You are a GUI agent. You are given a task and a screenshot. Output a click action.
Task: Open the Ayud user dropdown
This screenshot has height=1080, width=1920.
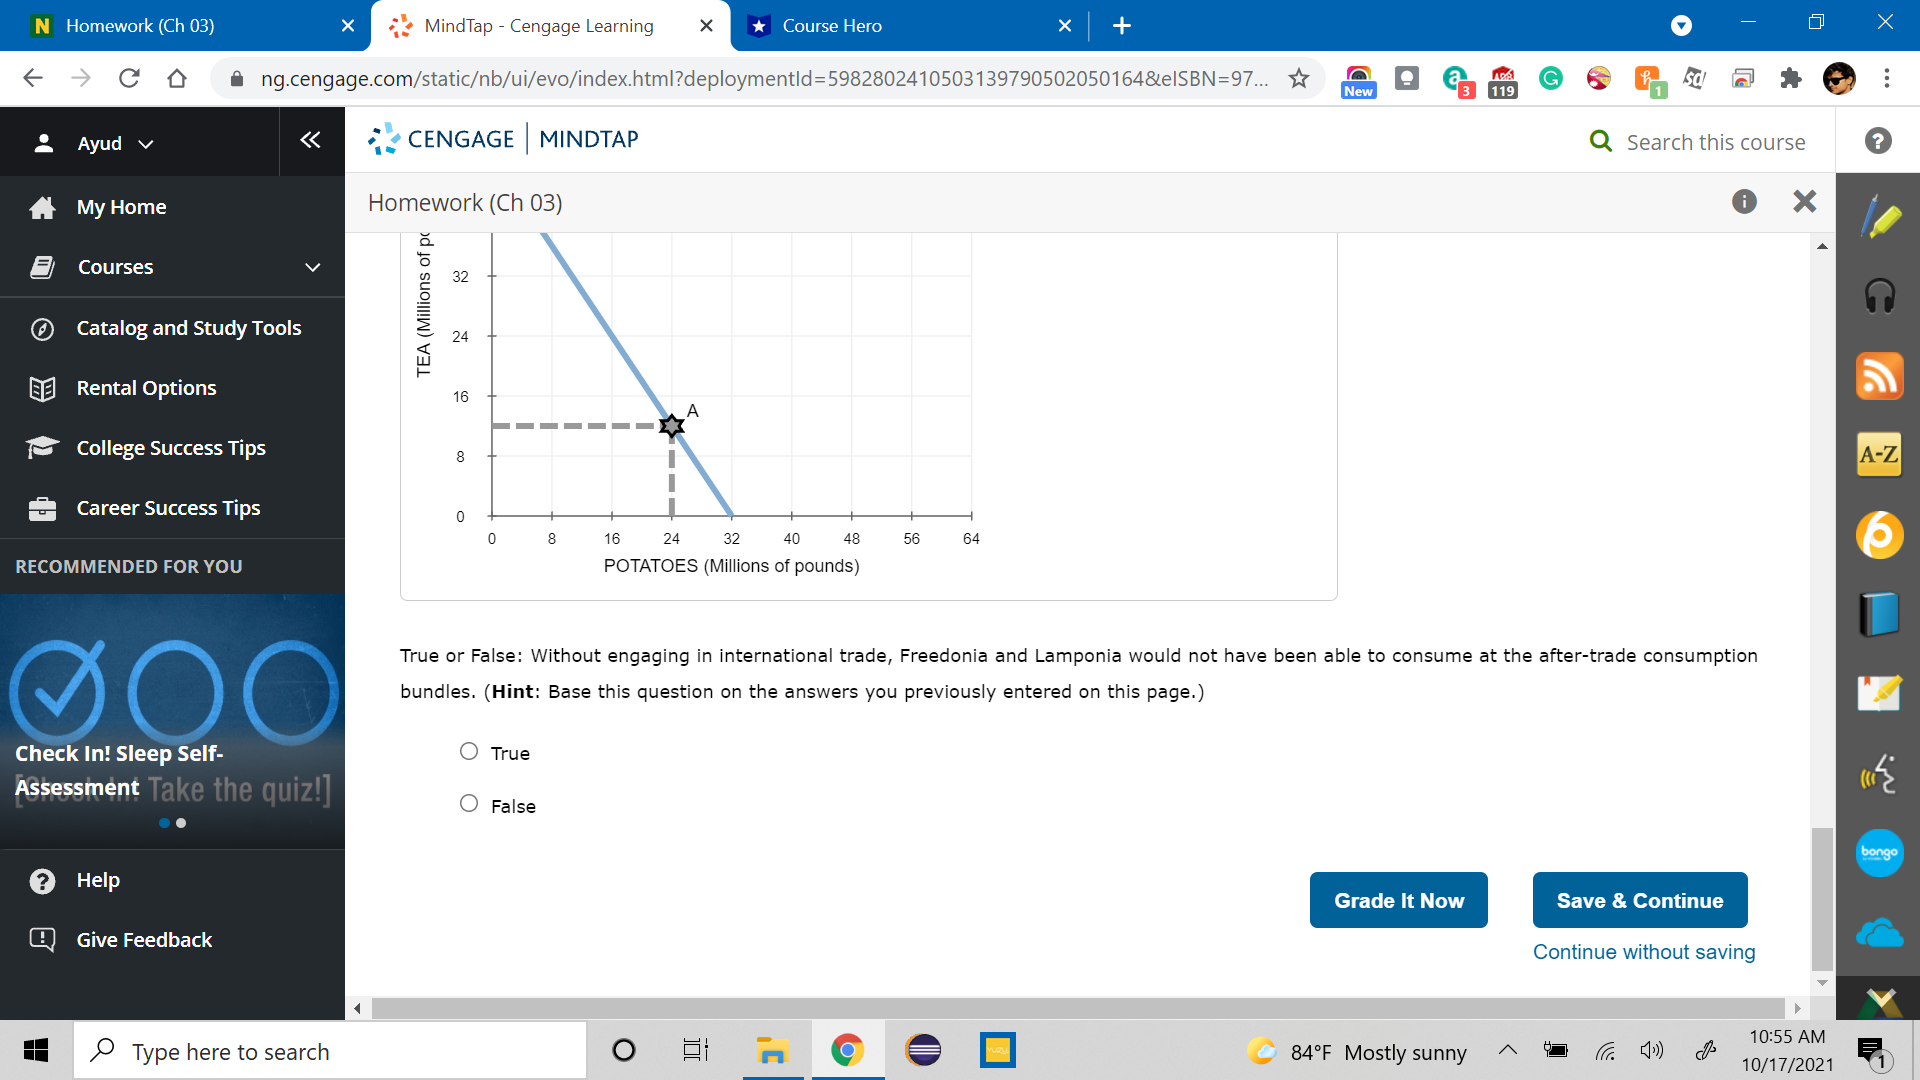pyautogui.click(x=100, y=143)
